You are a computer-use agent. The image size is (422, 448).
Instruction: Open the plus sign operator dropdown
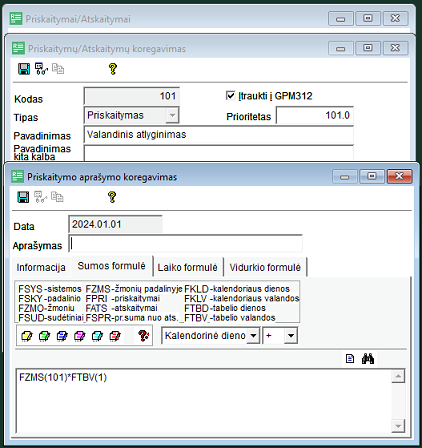pyautogui.click(x=291, y=335)
